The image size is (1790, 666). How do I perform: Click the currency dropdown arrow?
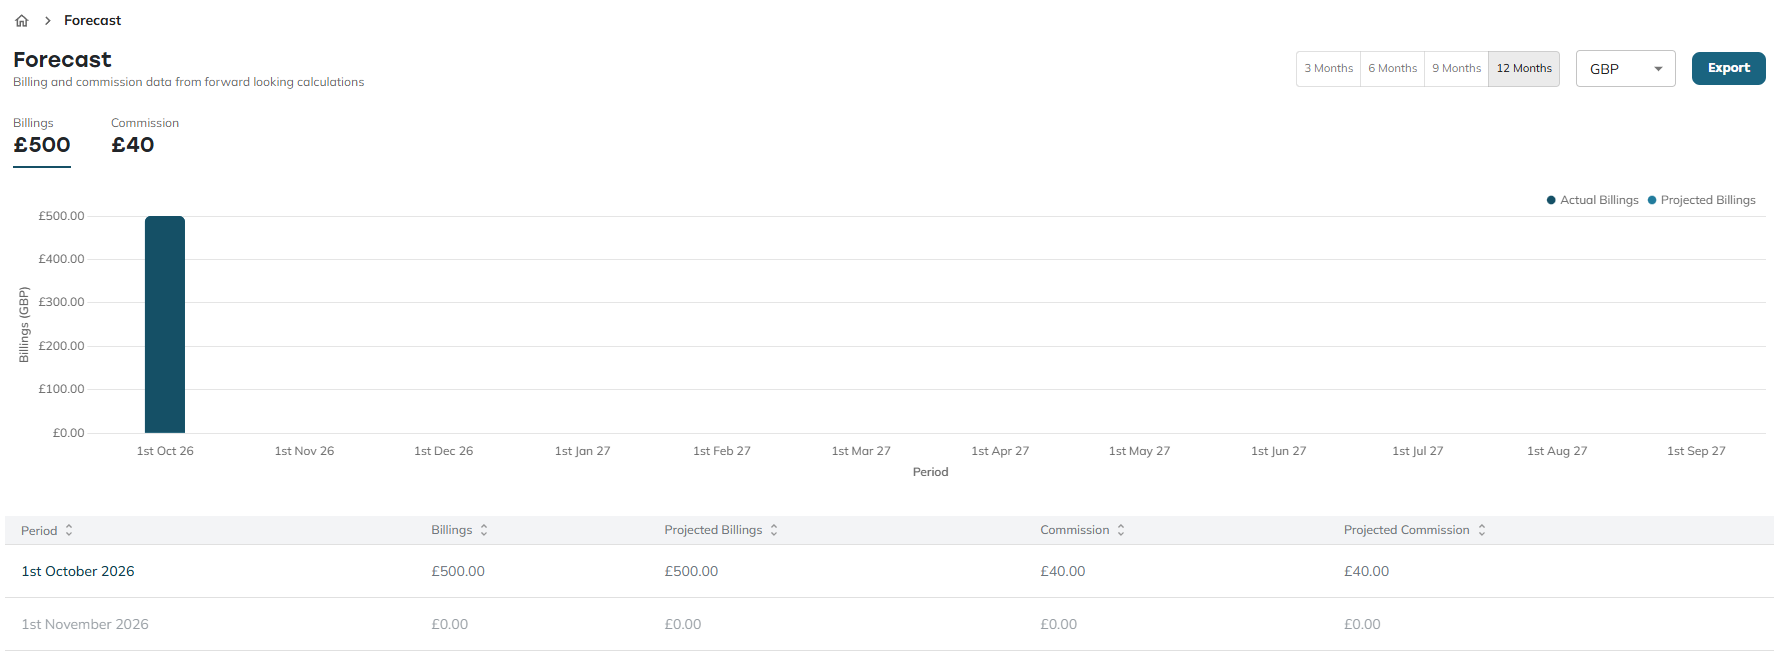[1658, 69]
